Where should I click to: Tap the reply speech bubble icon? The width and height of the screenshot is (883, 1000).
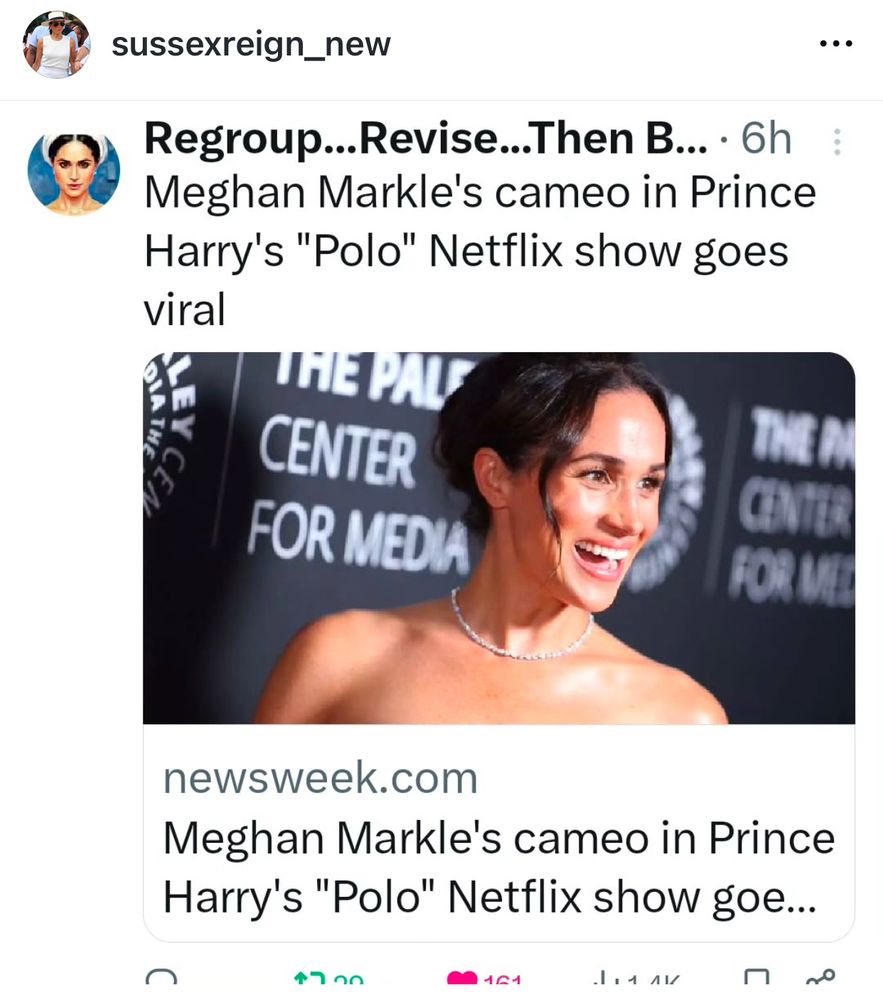161,978
